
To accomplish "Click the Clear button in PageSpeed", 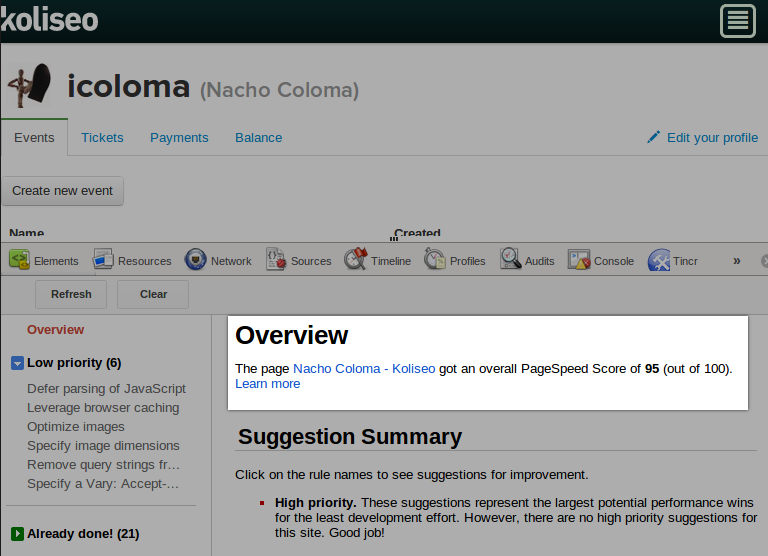I will tap(153, 294).
